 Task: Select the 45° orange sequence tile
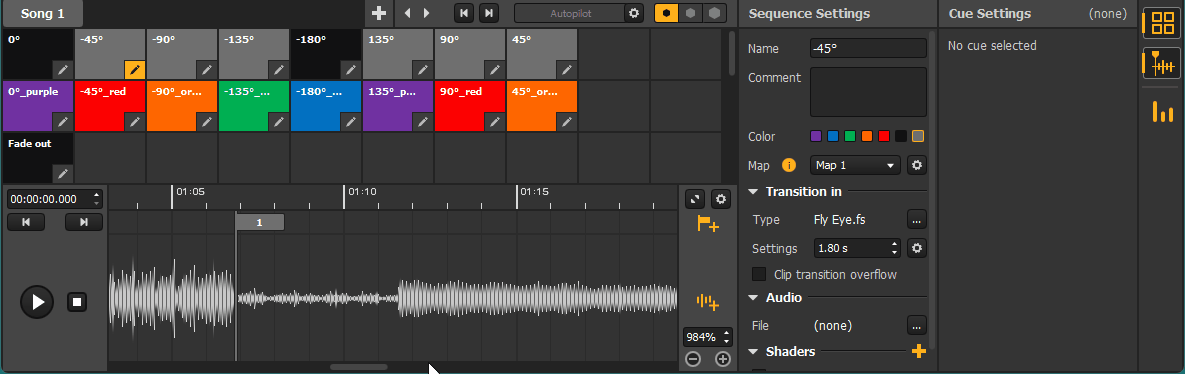pyautogui.click(x=542, y=107)
